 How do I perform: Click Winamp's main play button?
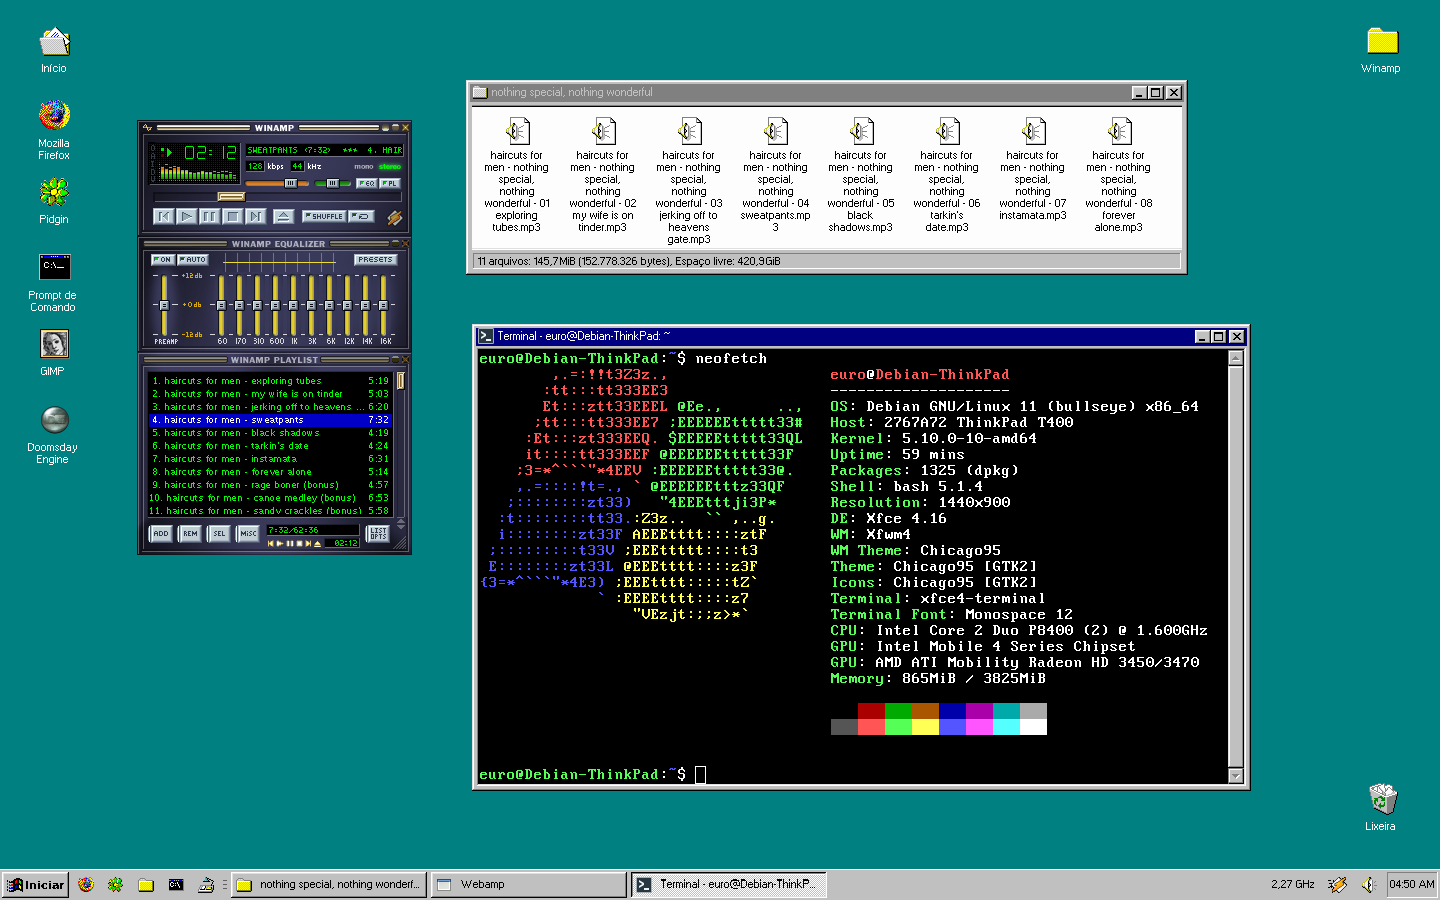(x=187, y=216)
